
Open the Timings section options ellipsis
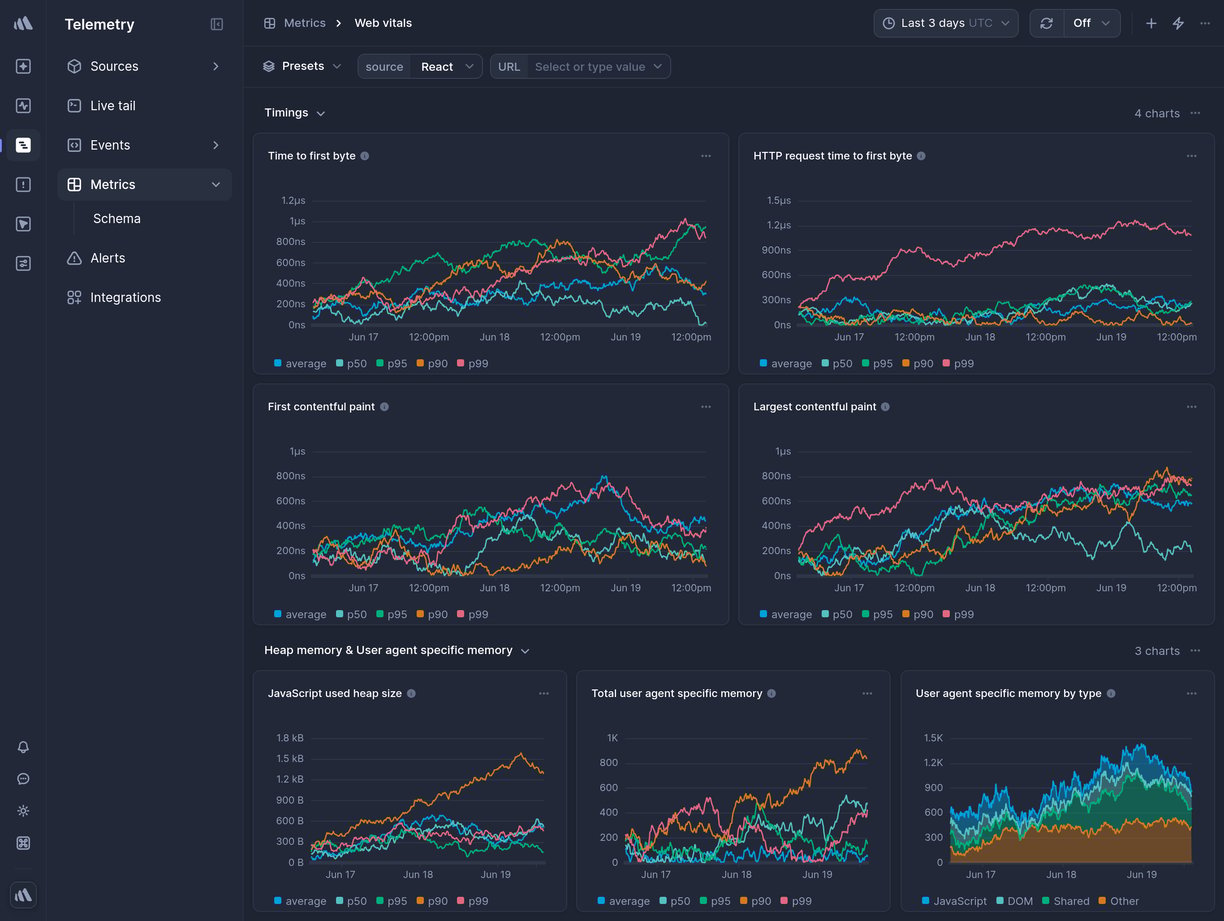point(1195,113)
